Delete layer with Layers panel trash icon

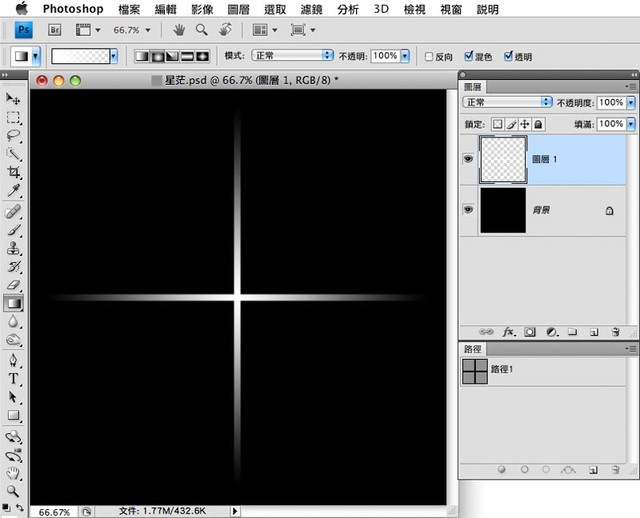click(616, 332)
